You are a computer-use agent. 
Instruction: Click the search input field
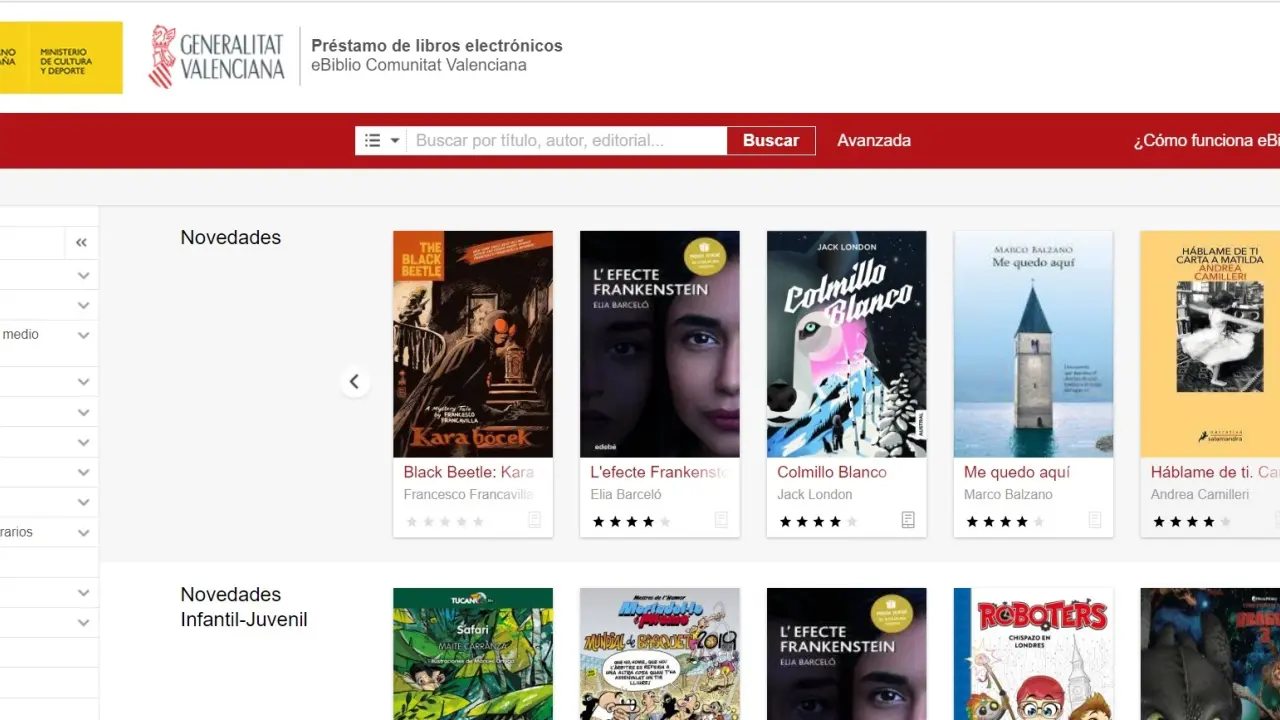(566, 141)
